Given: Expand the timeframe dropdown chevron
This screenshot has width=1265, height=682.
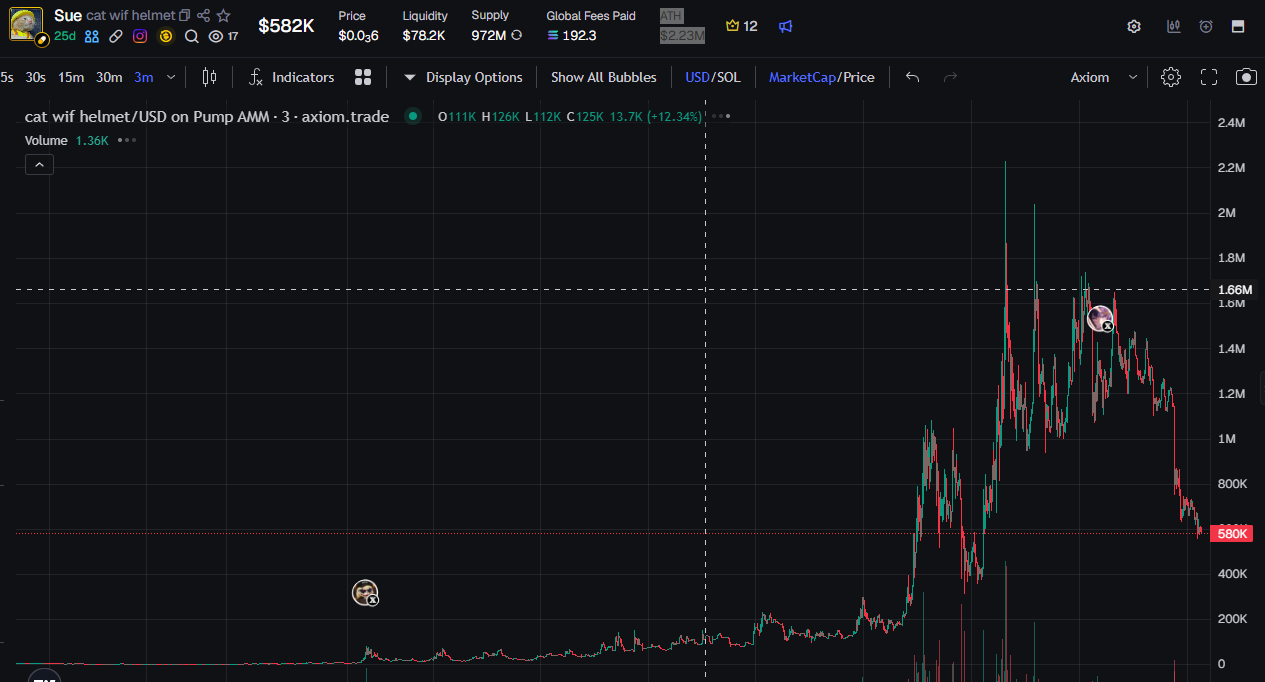Looking at the screenshot, I should (171, 77).
